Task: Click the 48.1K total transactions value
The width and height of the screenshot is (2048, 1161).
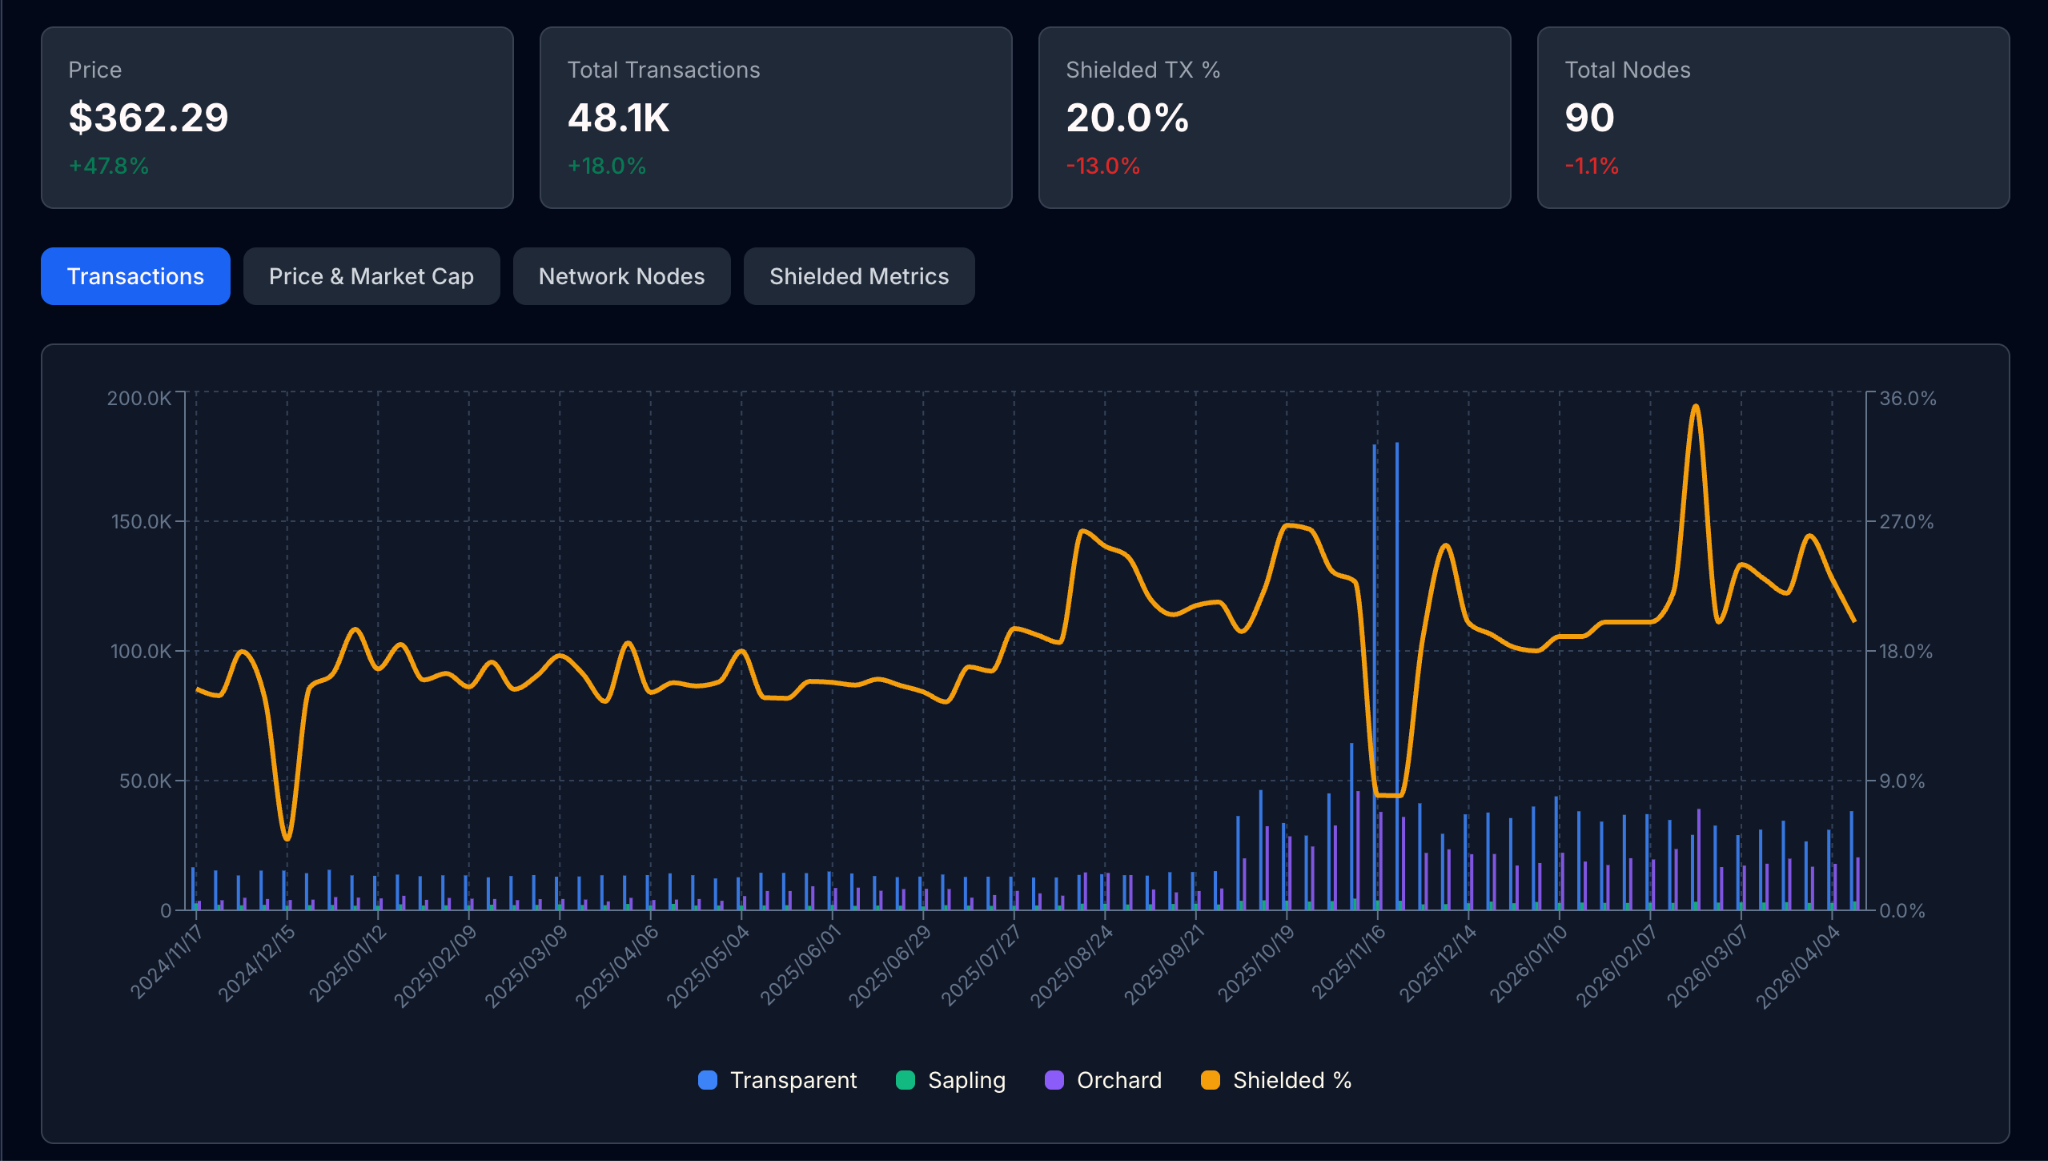Action: (x=618, y=118)
